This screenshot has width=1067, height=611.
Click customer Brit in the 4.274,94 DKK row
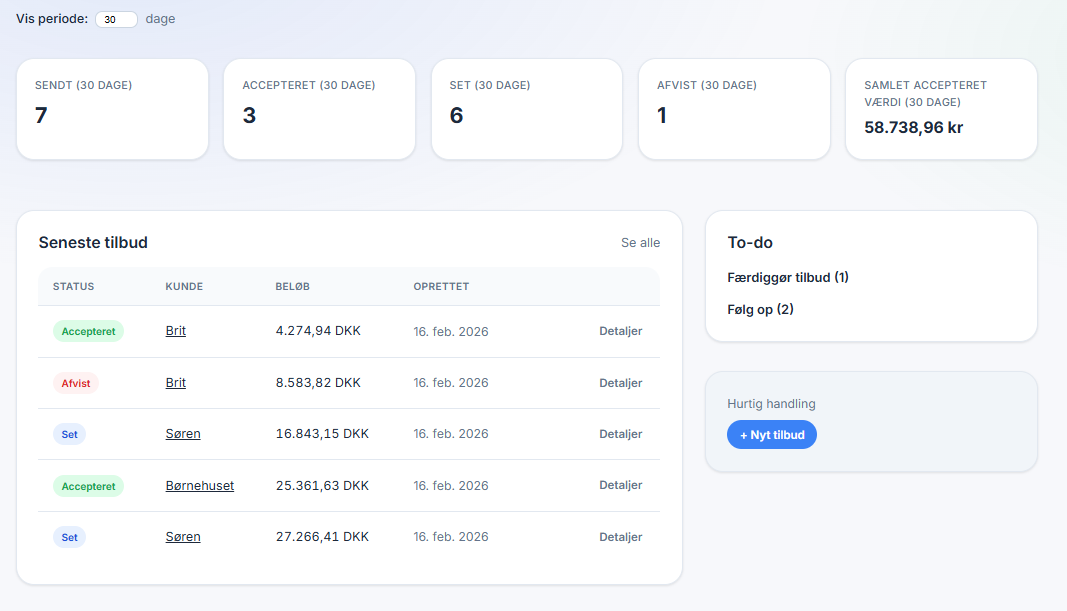click(176, 331)
